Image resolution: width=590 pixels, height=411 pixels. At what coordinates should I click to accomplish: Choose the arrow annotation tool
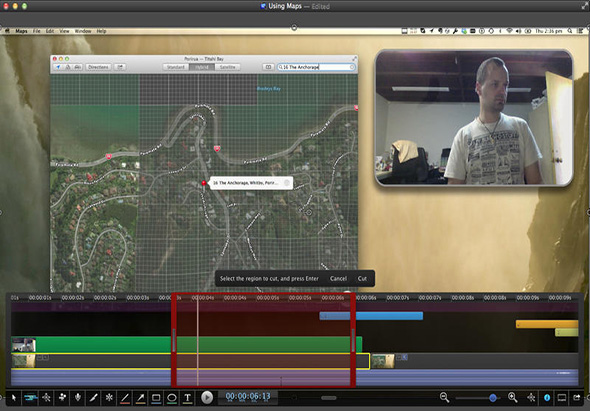click(140, 398)
